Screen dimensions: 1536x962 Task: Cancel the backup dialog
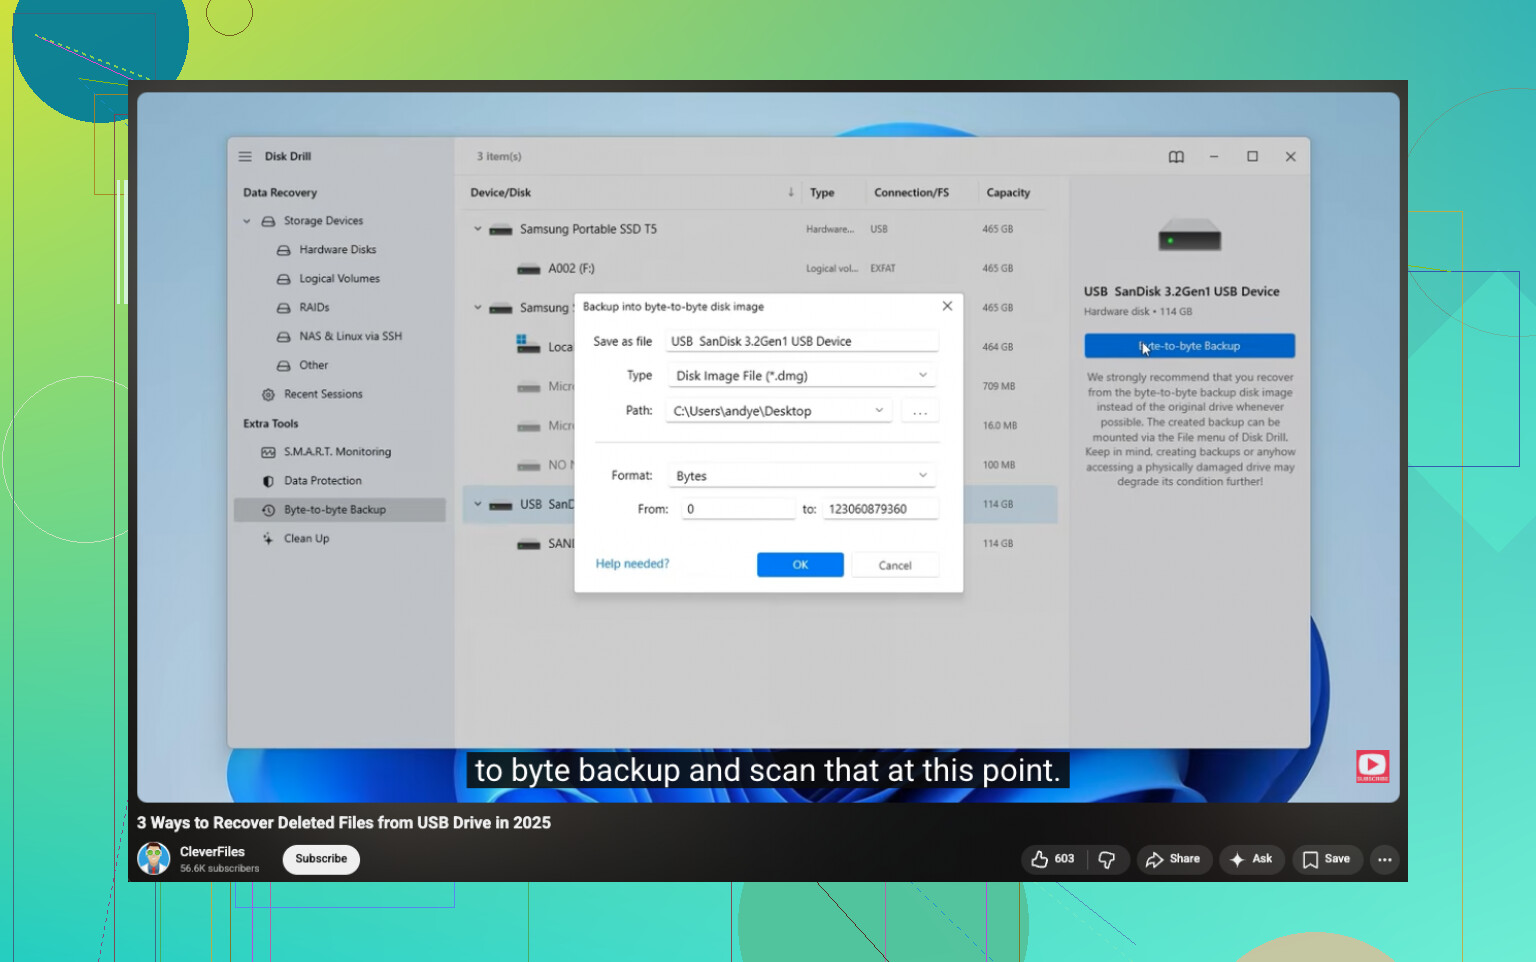coord(895,565)
